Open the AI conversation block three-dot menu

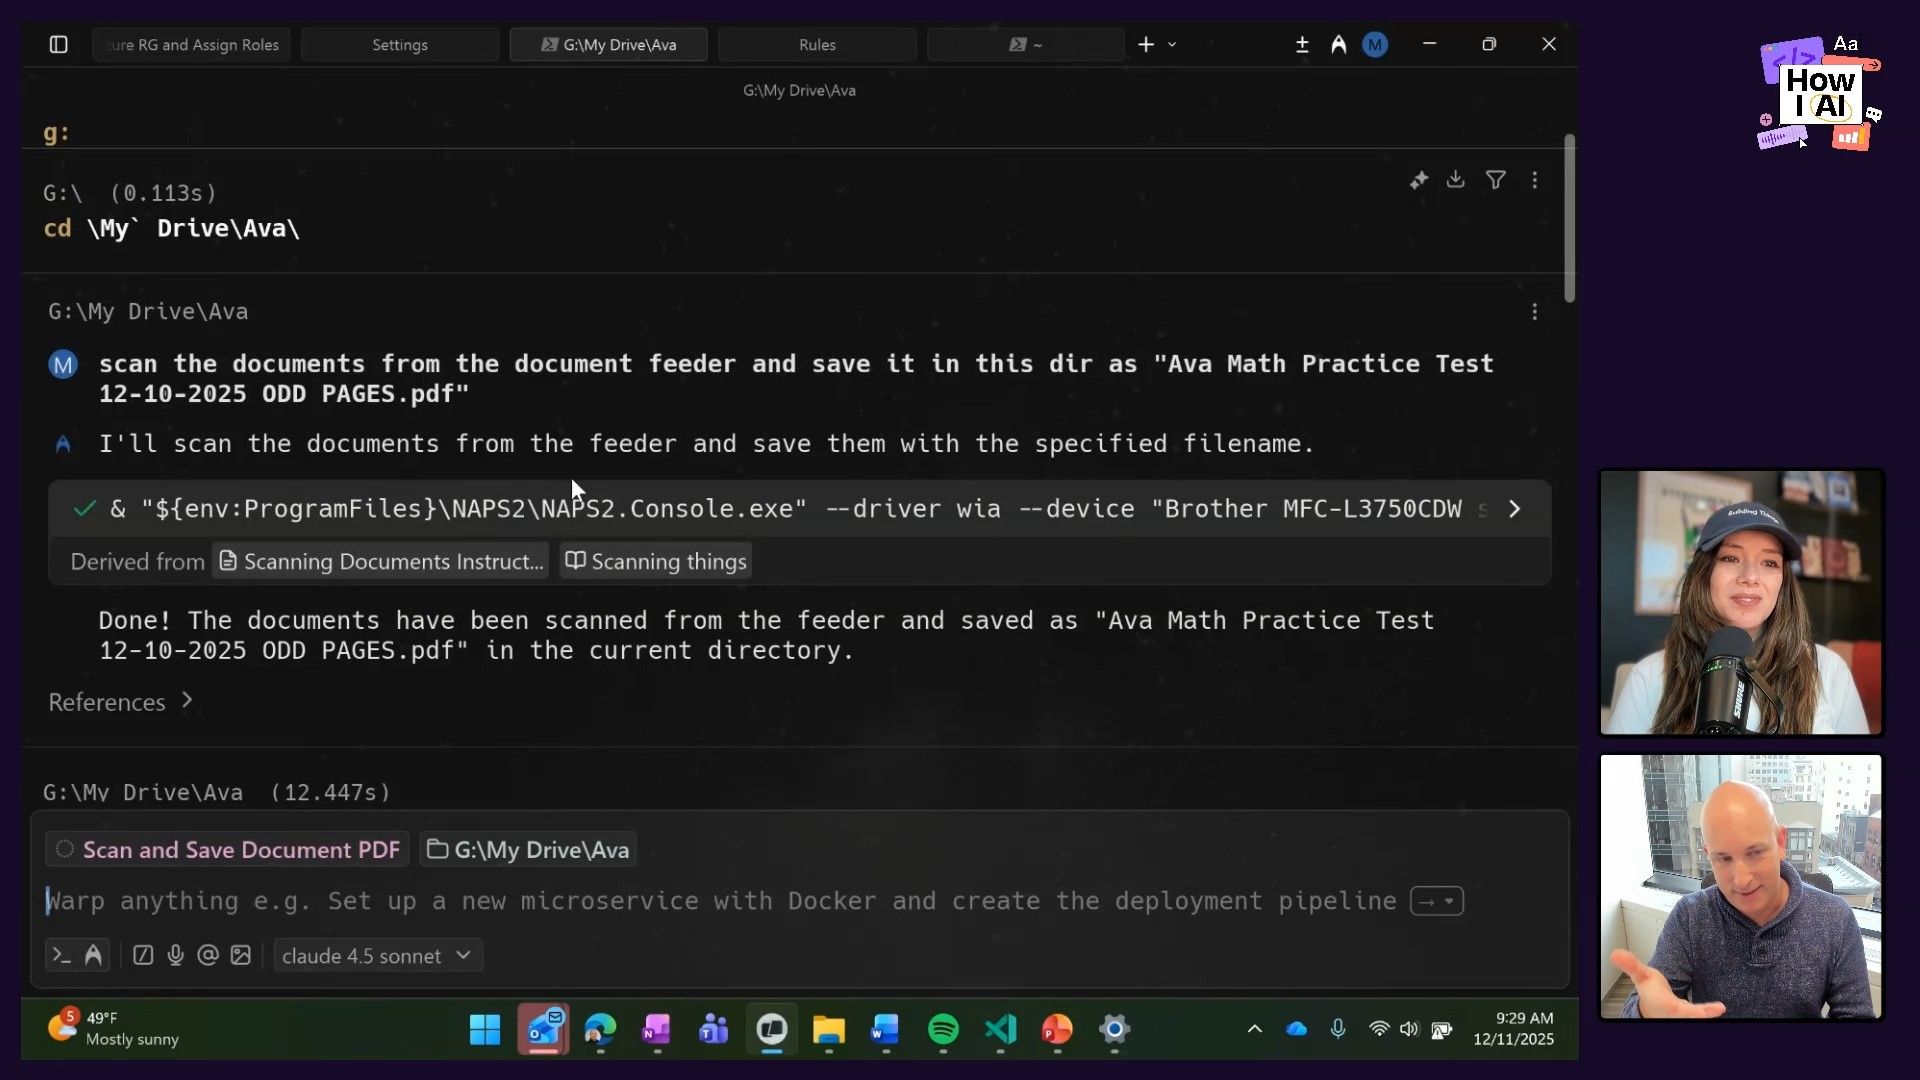[1535, 312]
